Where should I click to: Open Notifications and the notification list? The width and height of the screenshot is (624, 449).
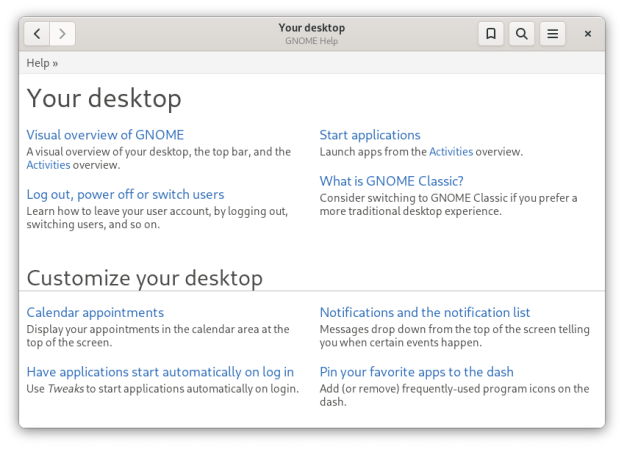pyautogui.click(x=425, y=313)
